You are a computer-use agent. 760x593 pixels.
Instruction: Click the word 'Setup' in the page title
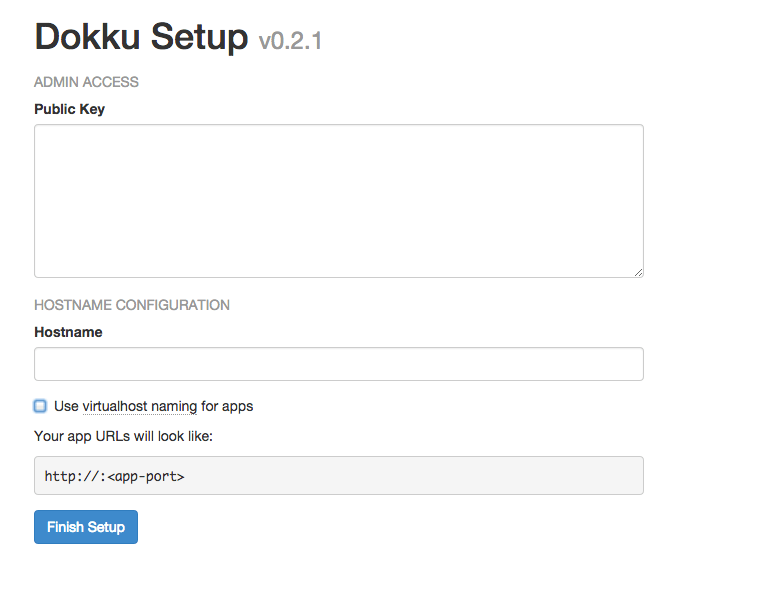[x=199, y=38]
